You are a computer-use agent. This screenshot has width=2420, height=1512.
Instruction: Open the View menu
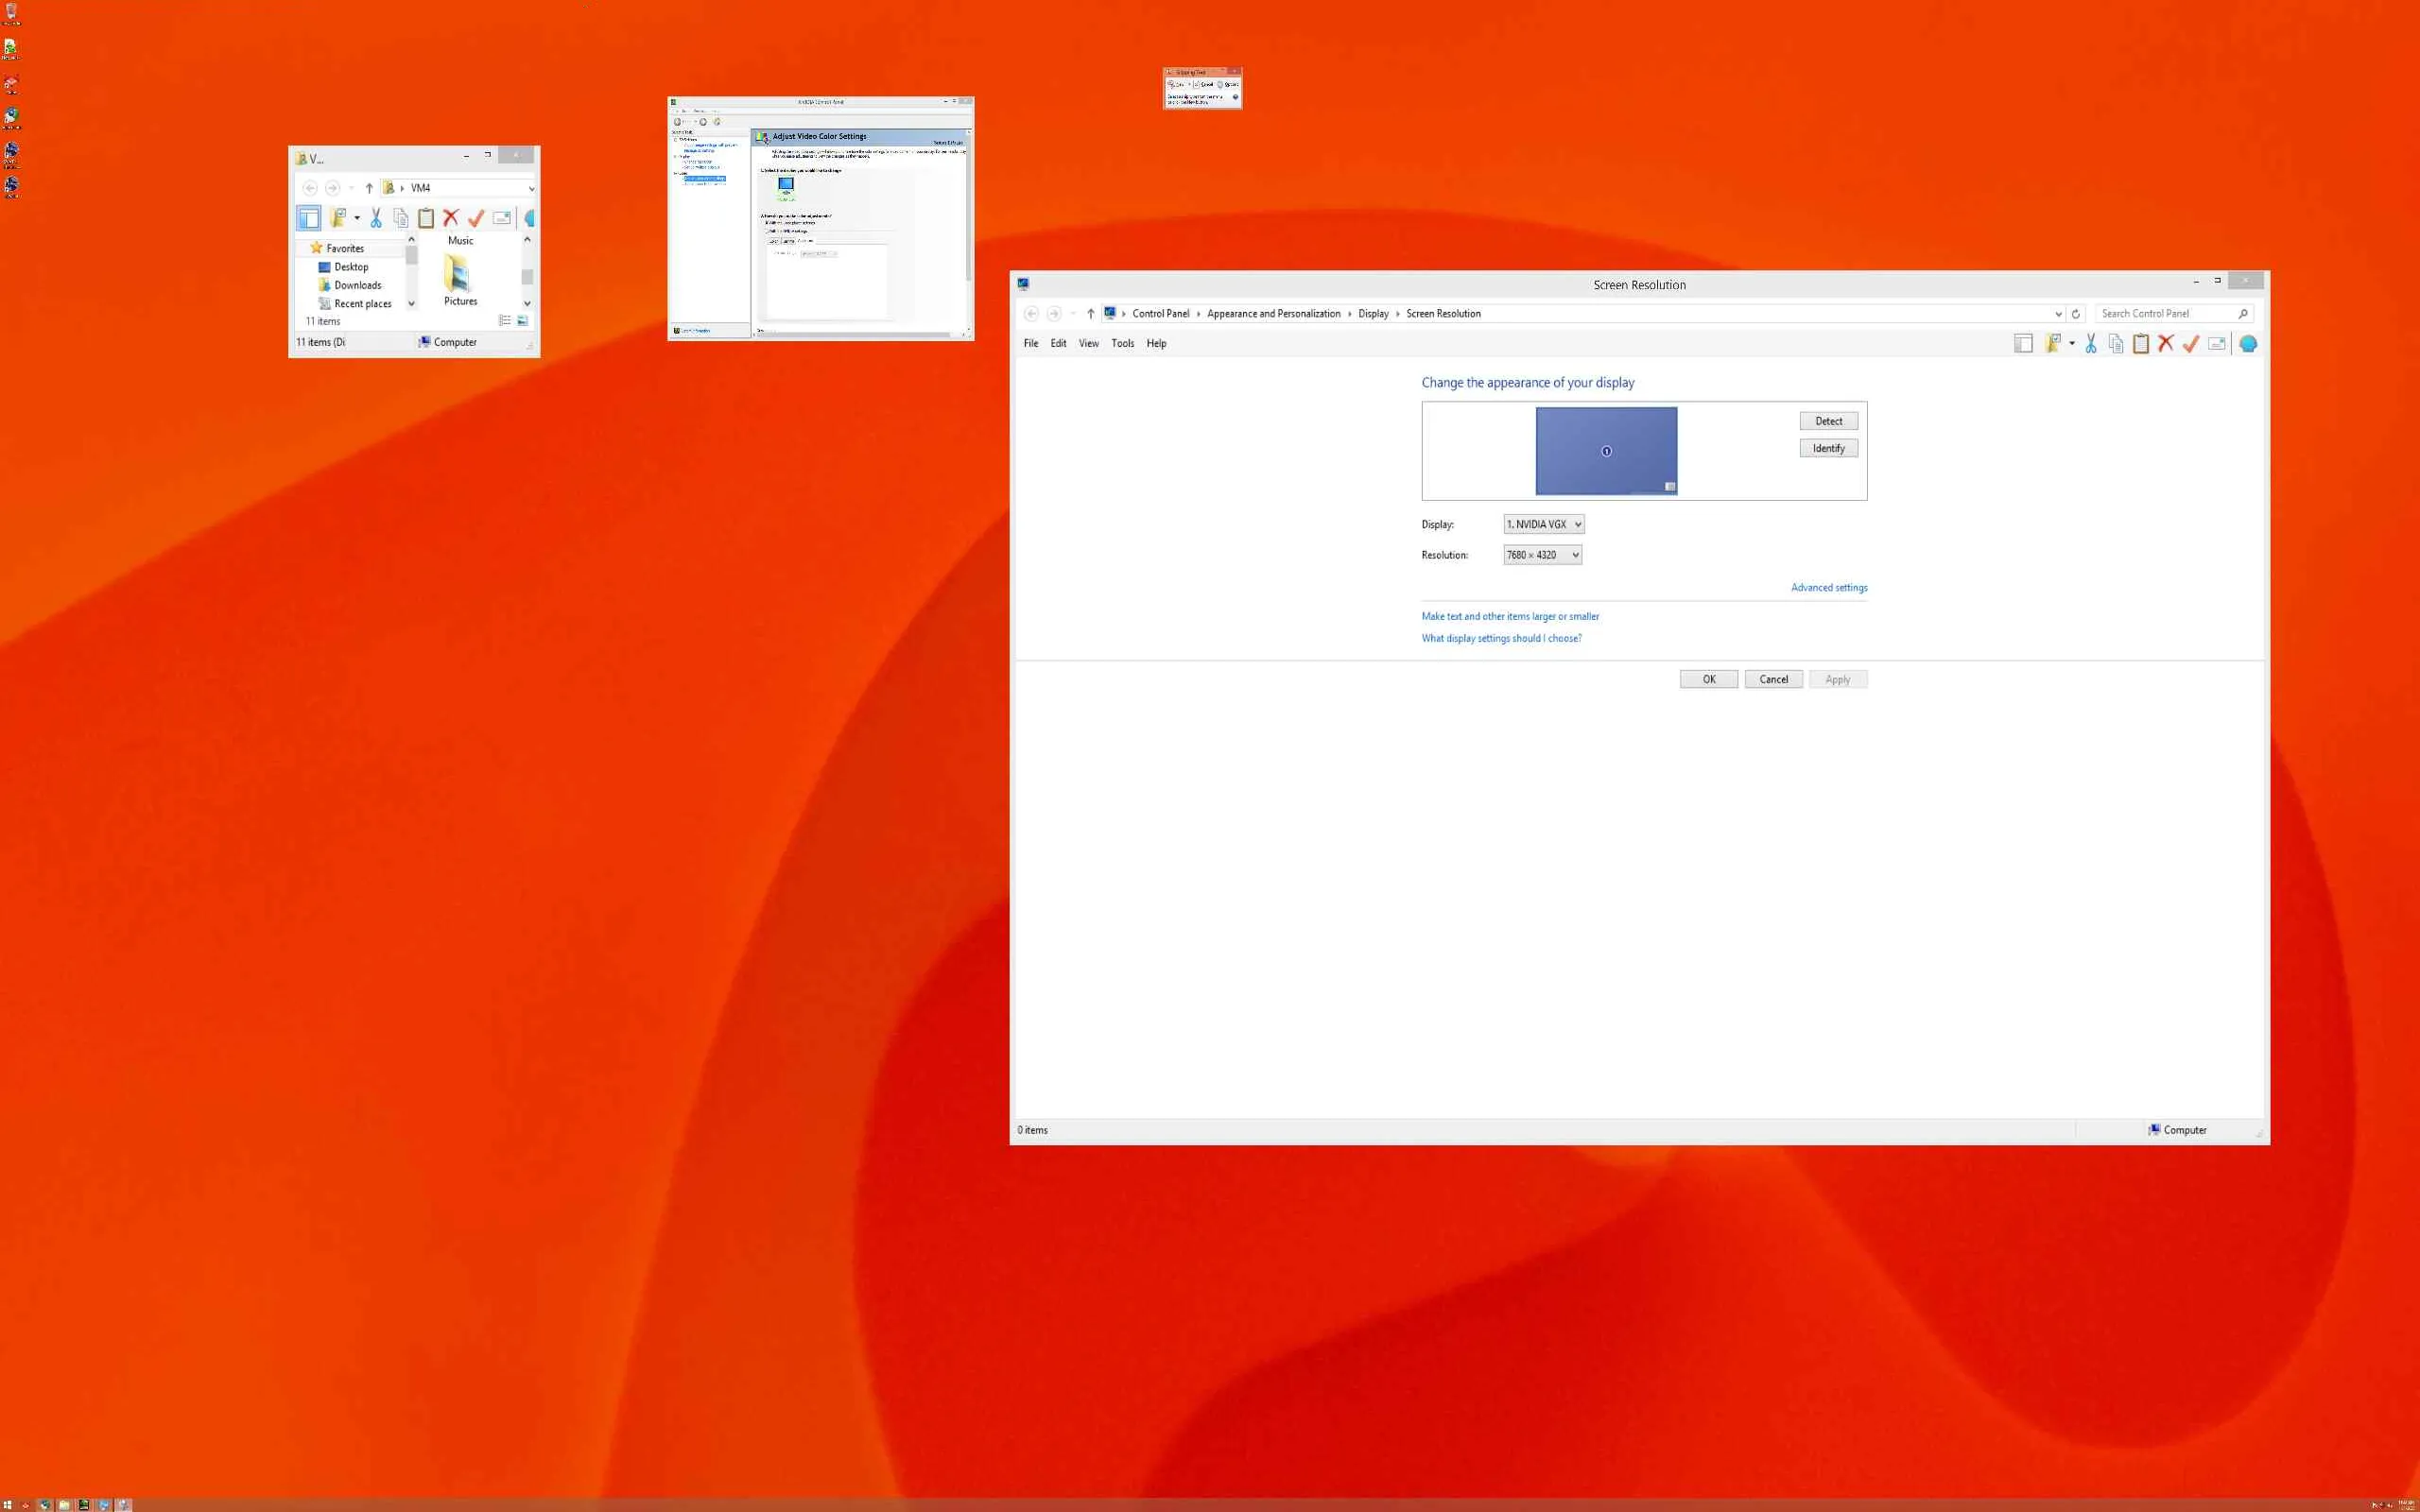(1088, 343)
